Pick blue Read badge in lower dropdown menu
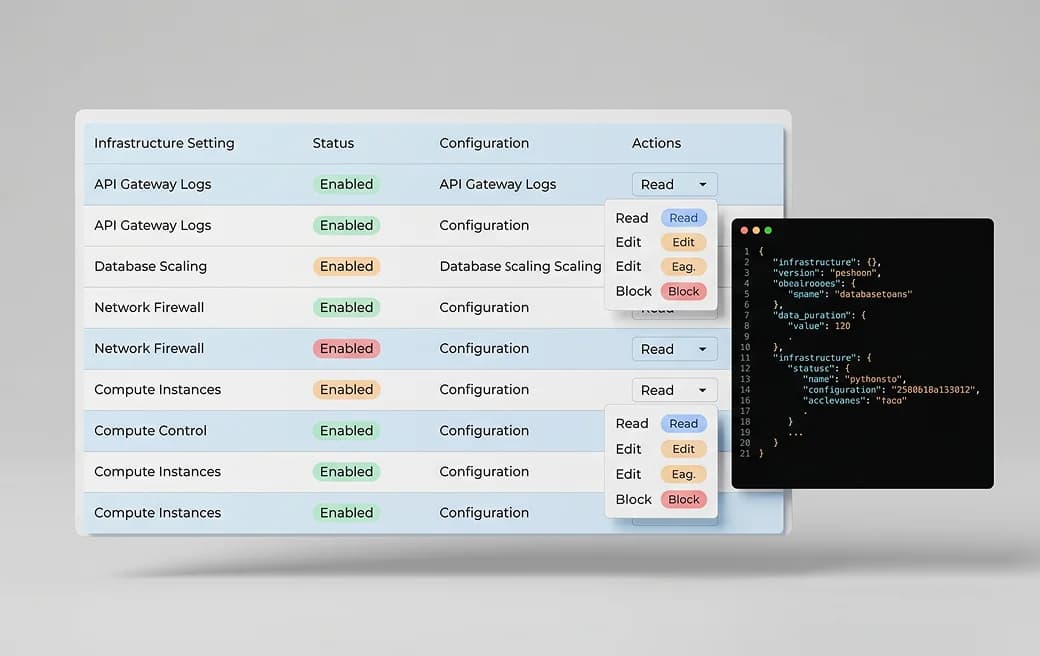The image size is (1040, 656). (683, 423)
